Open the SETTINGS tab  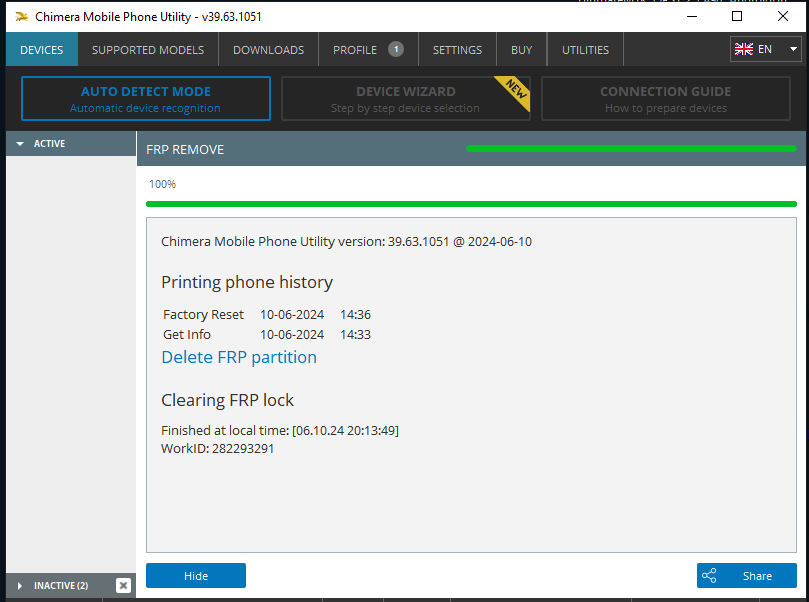[x=457, y=50]
